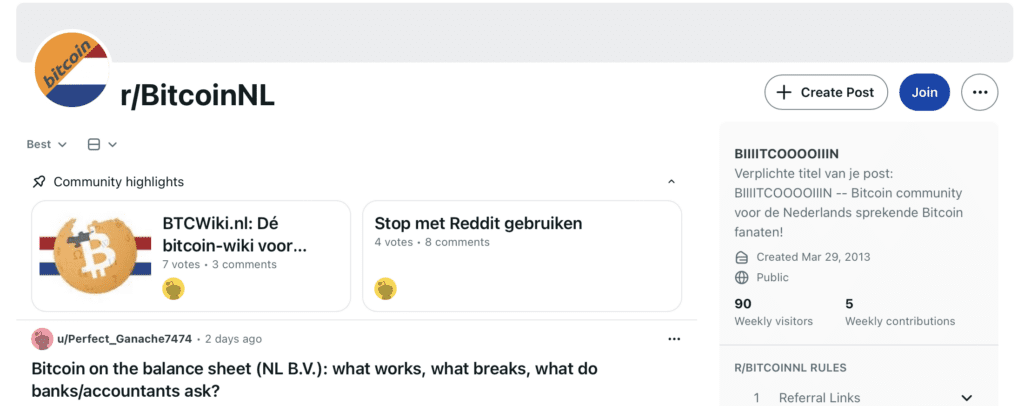Open the BTCWiki.nl highlight thumbnail
Image resolution: width=1024 pixels, height=406 pixels.
click(x=95, y=256)
